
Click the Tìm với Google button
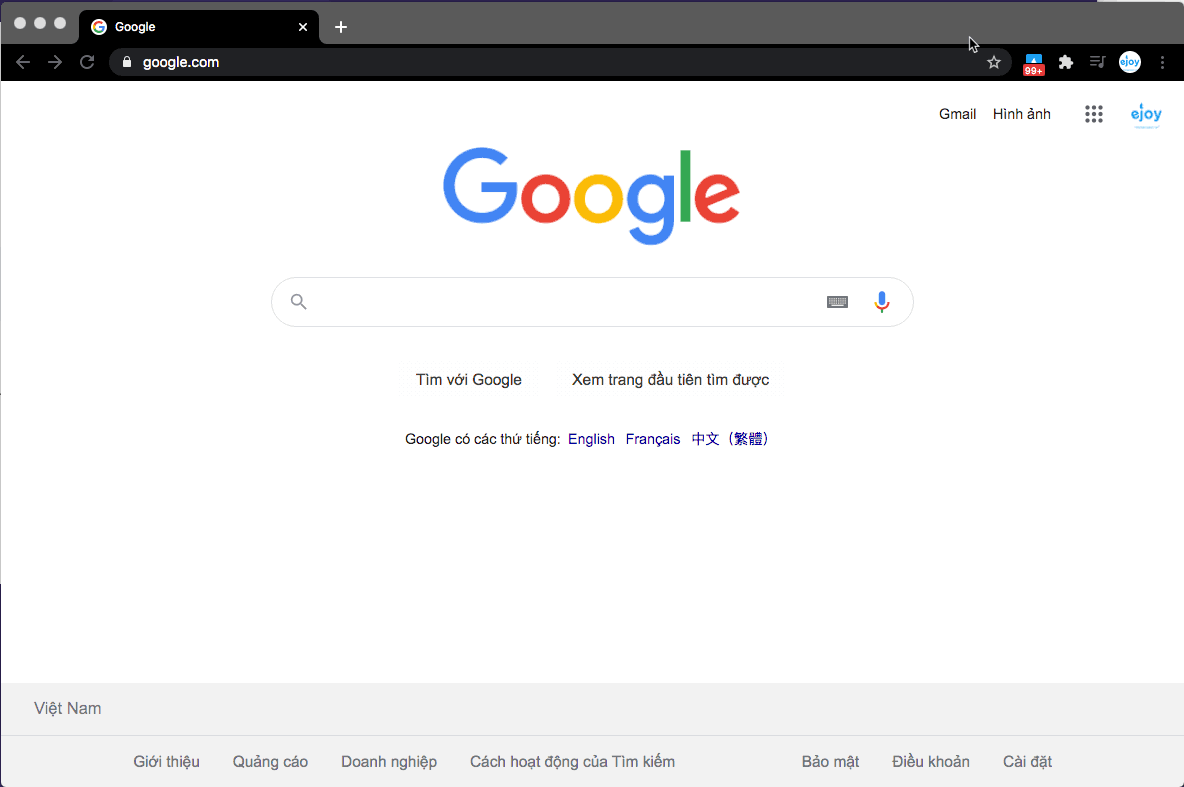pos(468,379)
